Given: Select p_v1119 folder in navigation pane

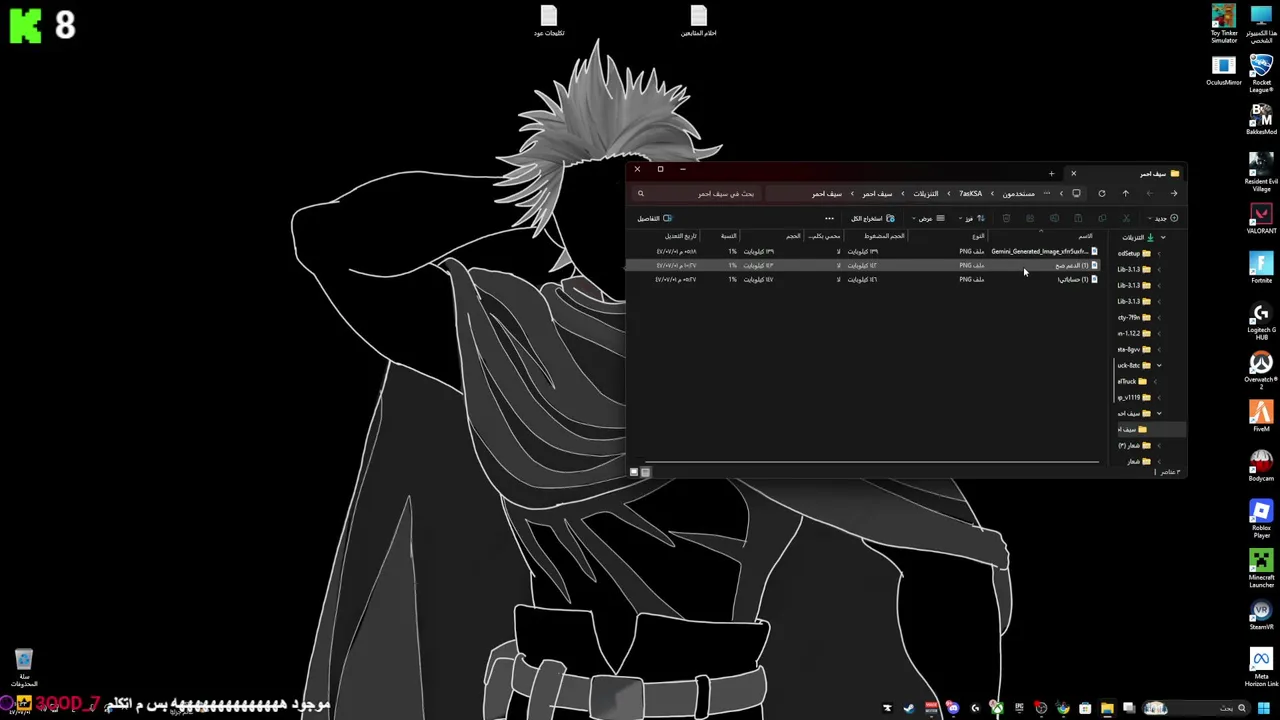Looking at the screenshot, I should pos(1135,397).
